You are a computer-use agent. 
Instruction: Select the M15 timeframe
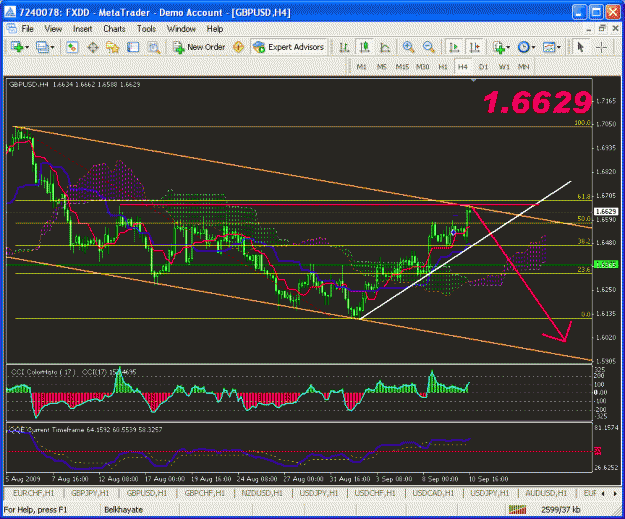coord(402,67)
